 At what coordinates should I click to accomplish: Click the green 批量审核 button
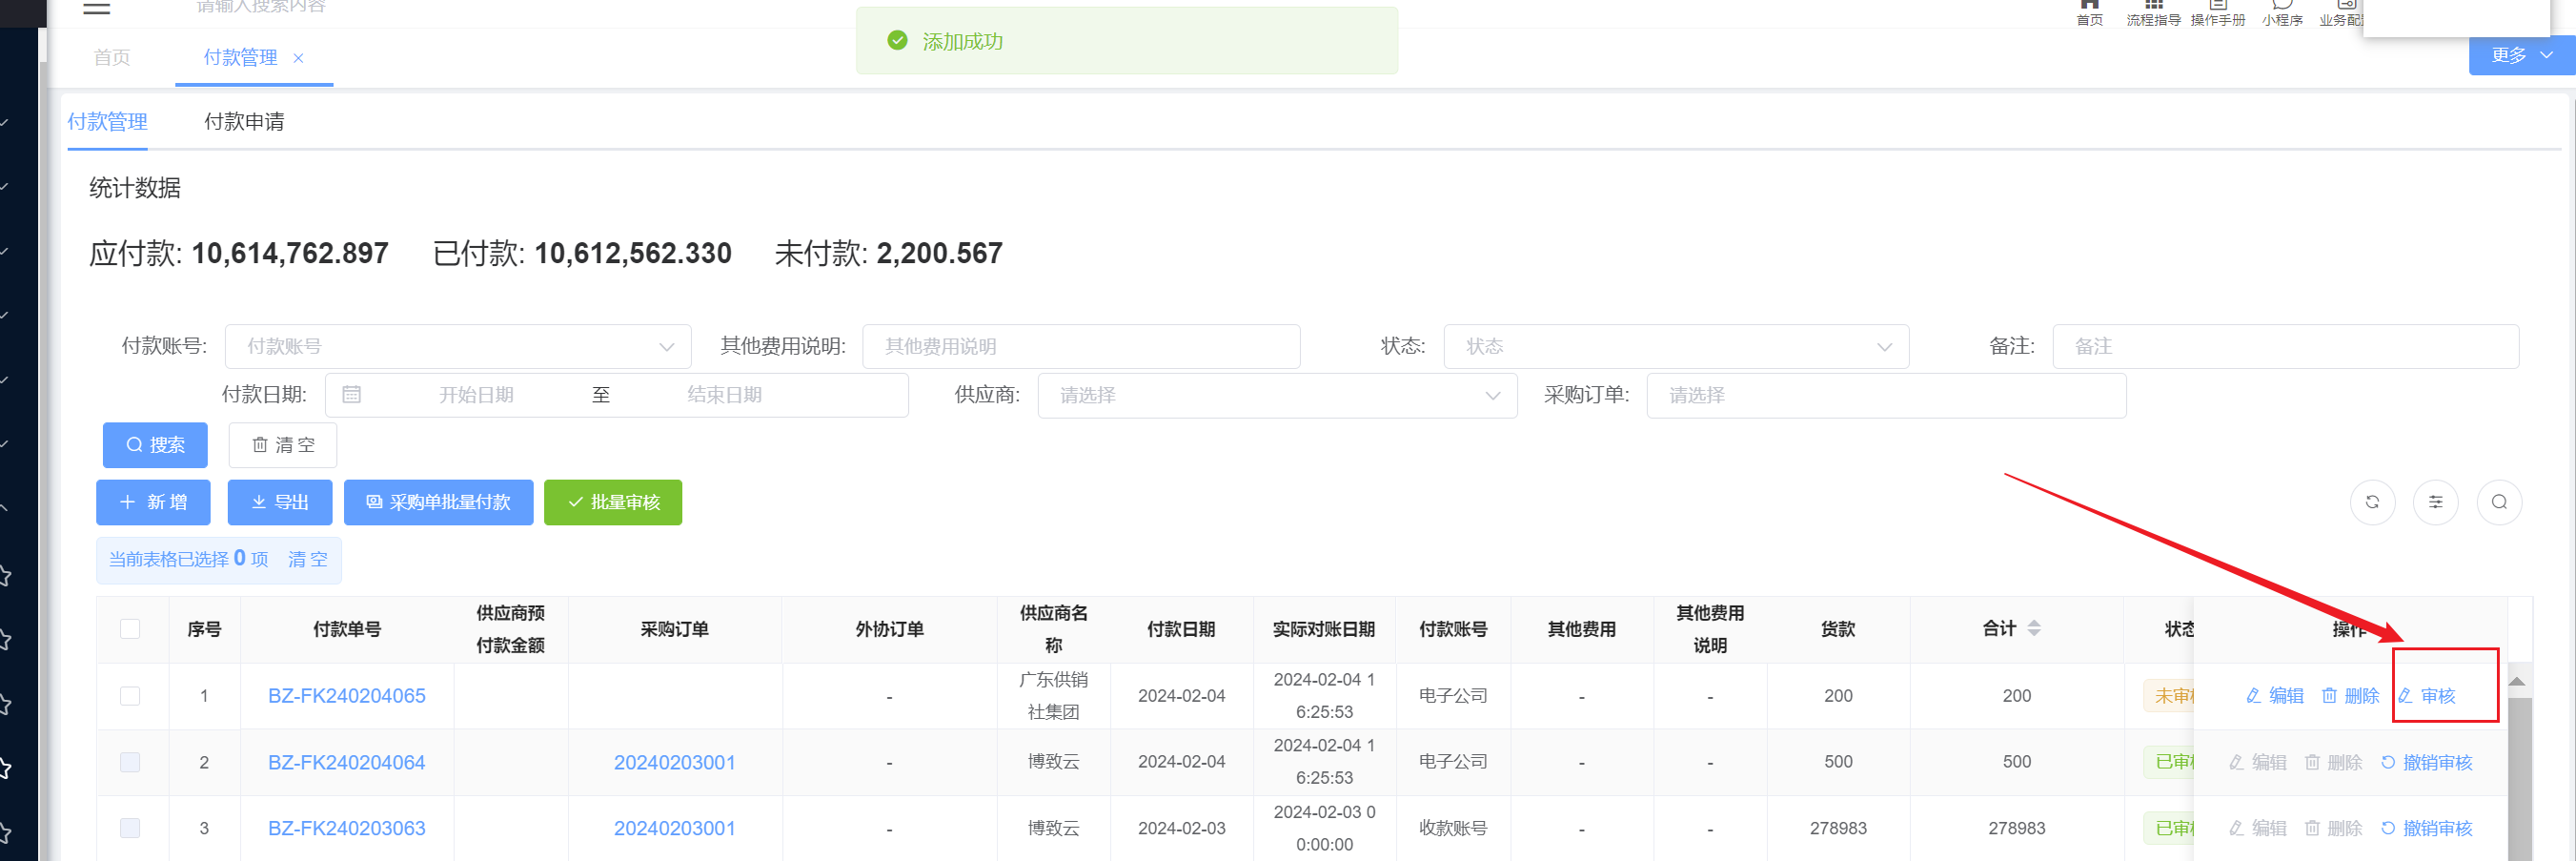coord(613,502)
